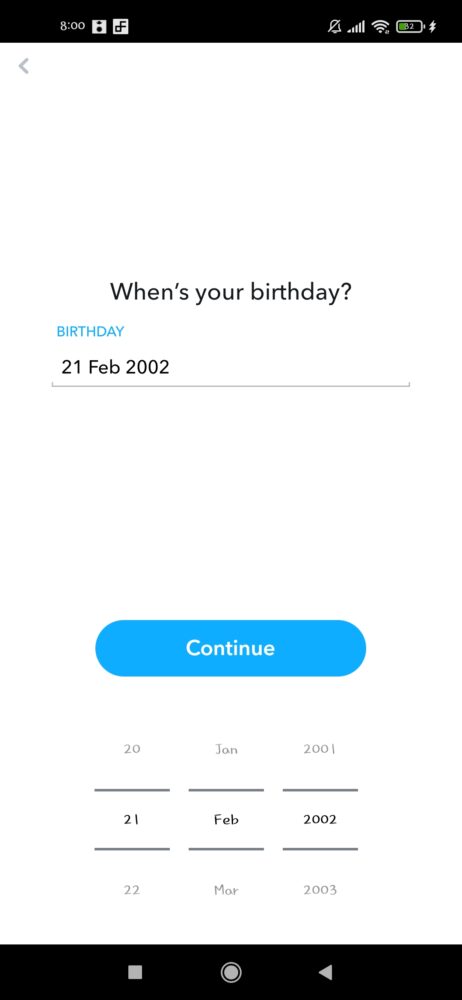Tap the Android recent apps square icon
462x1000 pixels.
(x=135, y=972)
